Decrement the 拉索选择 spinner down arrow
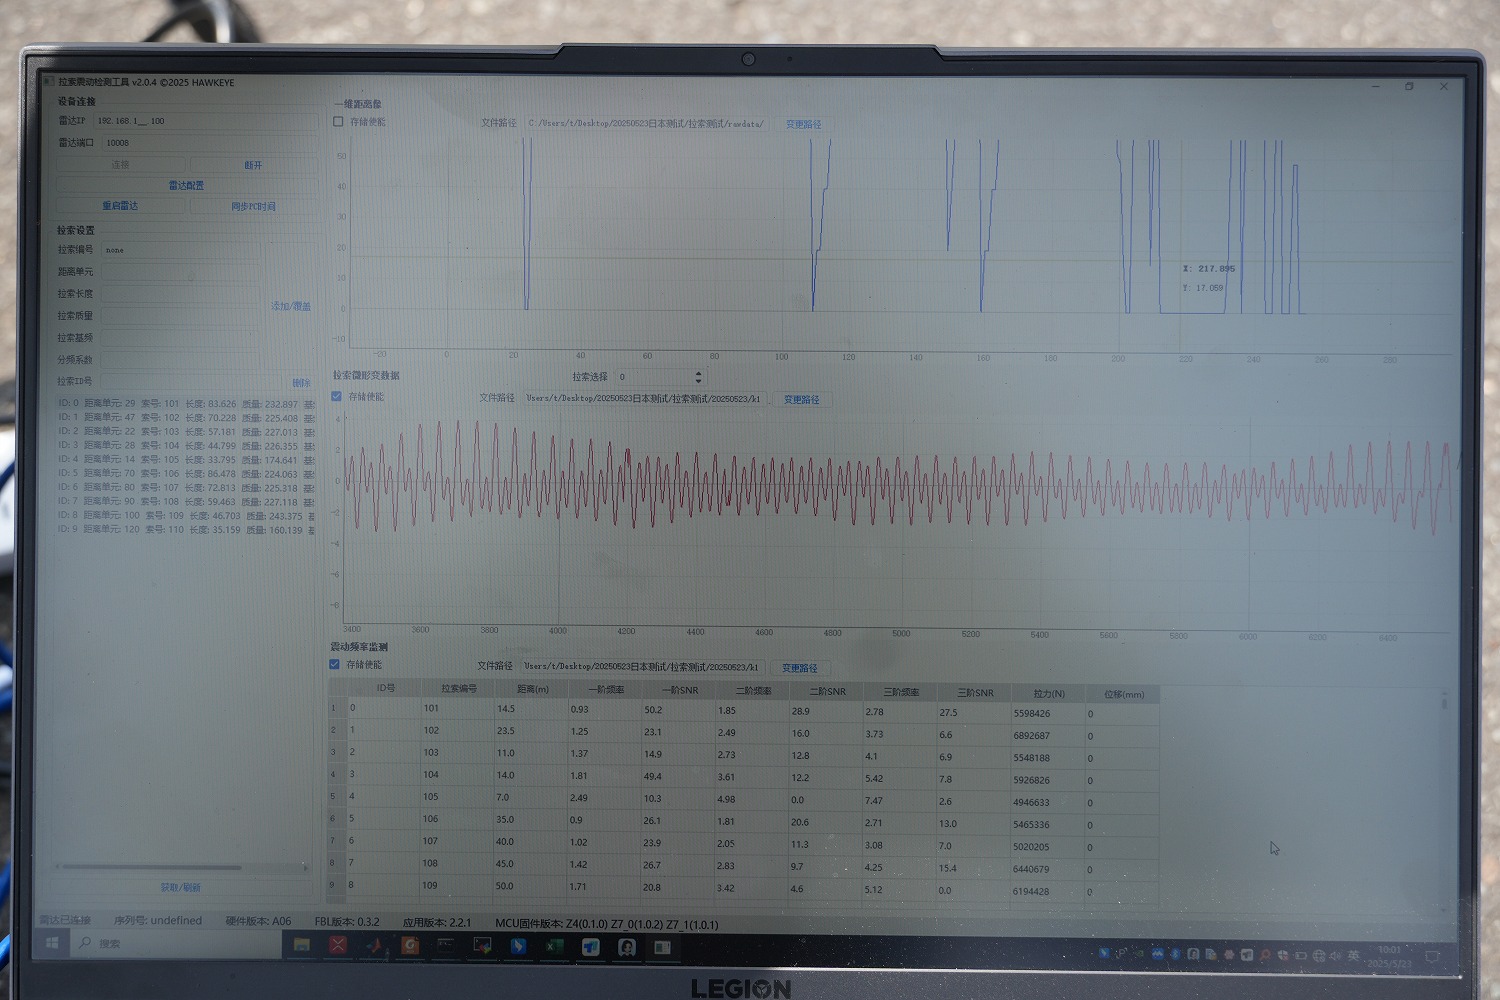This screenshot has height=1000, width=1500. point(698,381)
